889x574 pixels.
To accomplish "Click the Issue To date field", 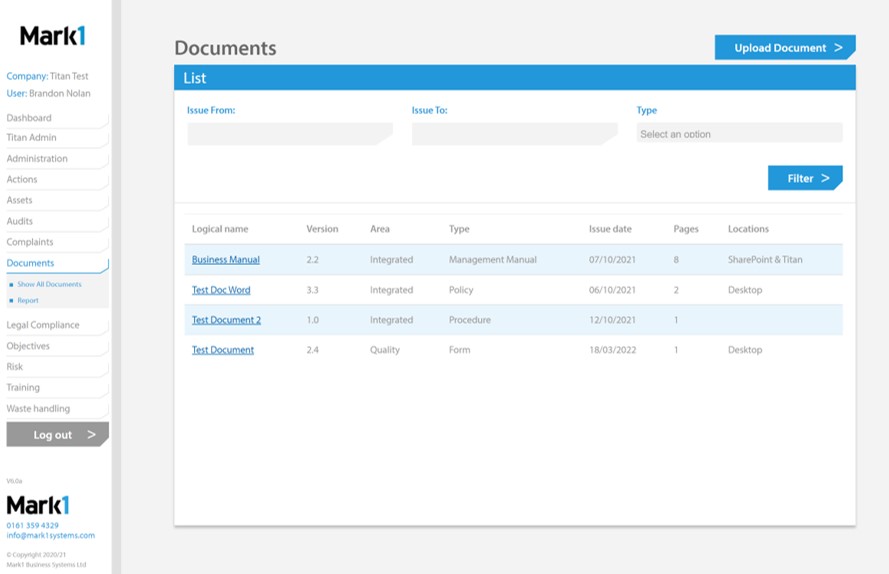I will click(514, 134).
